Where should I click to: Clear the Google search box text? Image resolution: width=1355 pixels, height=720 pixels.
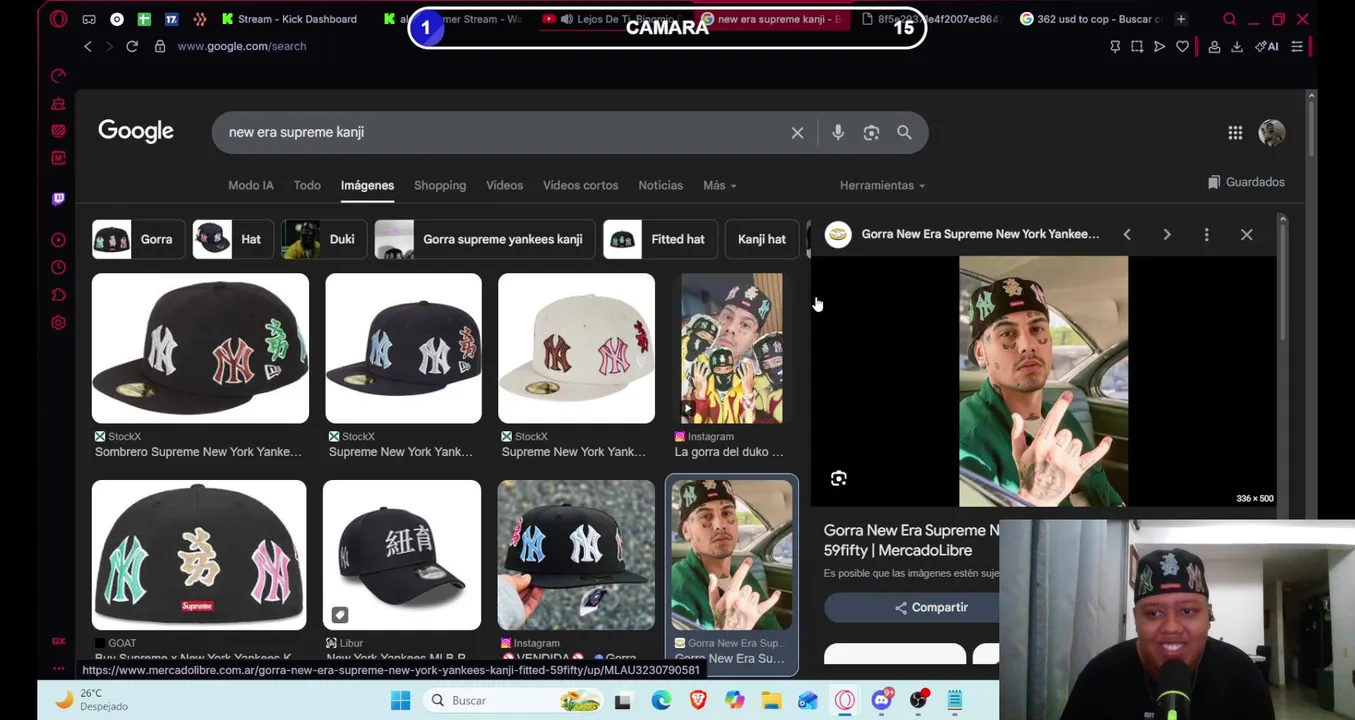797,133
